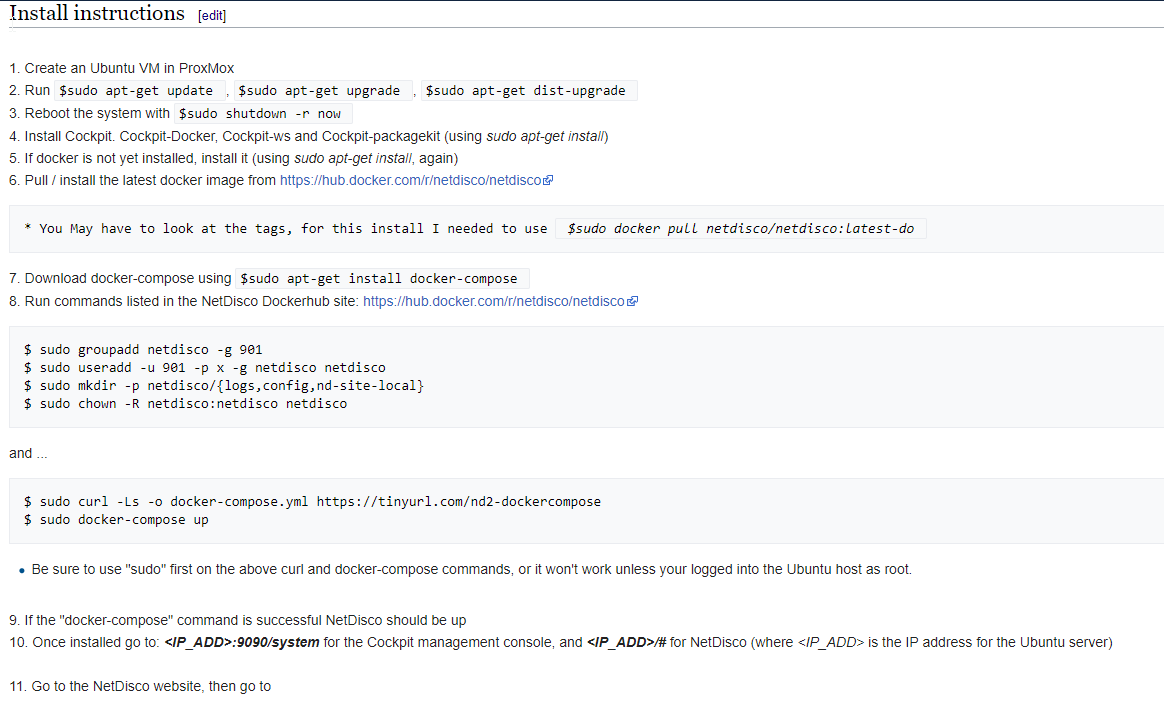Screen dimensions: 1164x705
Task: Open the Docker Hub link in step 6
Action: [x=411, y=180]
